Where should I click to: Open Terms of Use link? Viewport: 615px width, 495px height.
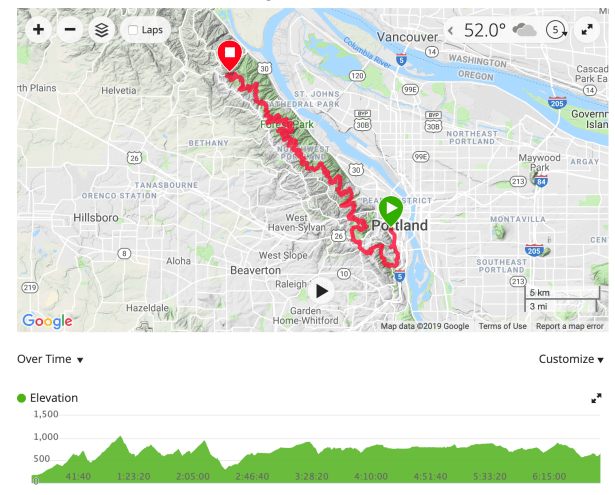click(x=502, y=326)
